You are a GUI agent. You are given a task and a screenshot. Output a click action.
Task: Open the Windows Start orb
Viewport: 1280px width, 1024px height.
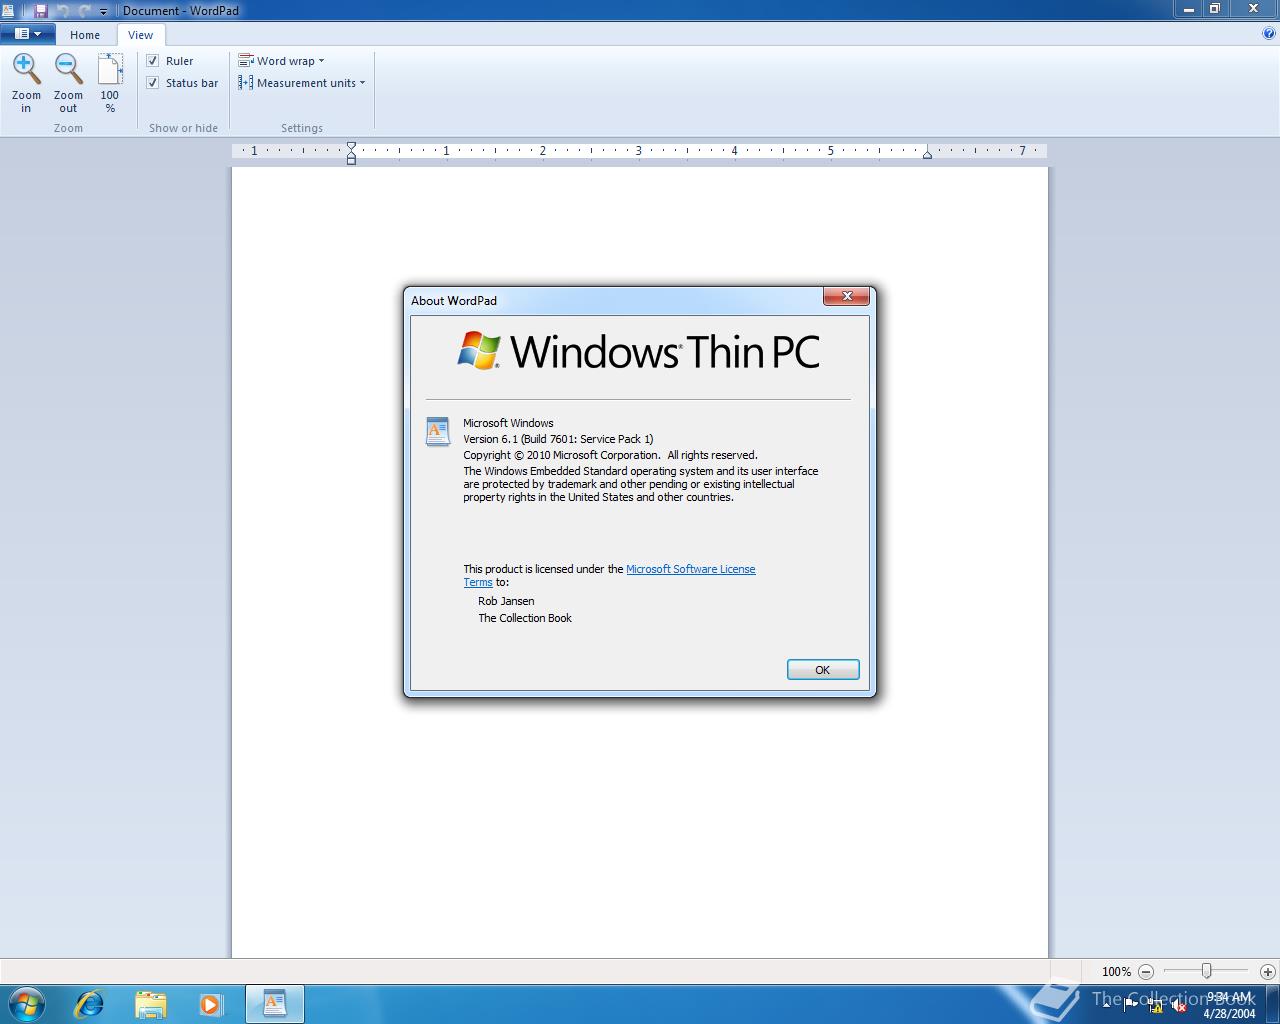coord(26,1004)
